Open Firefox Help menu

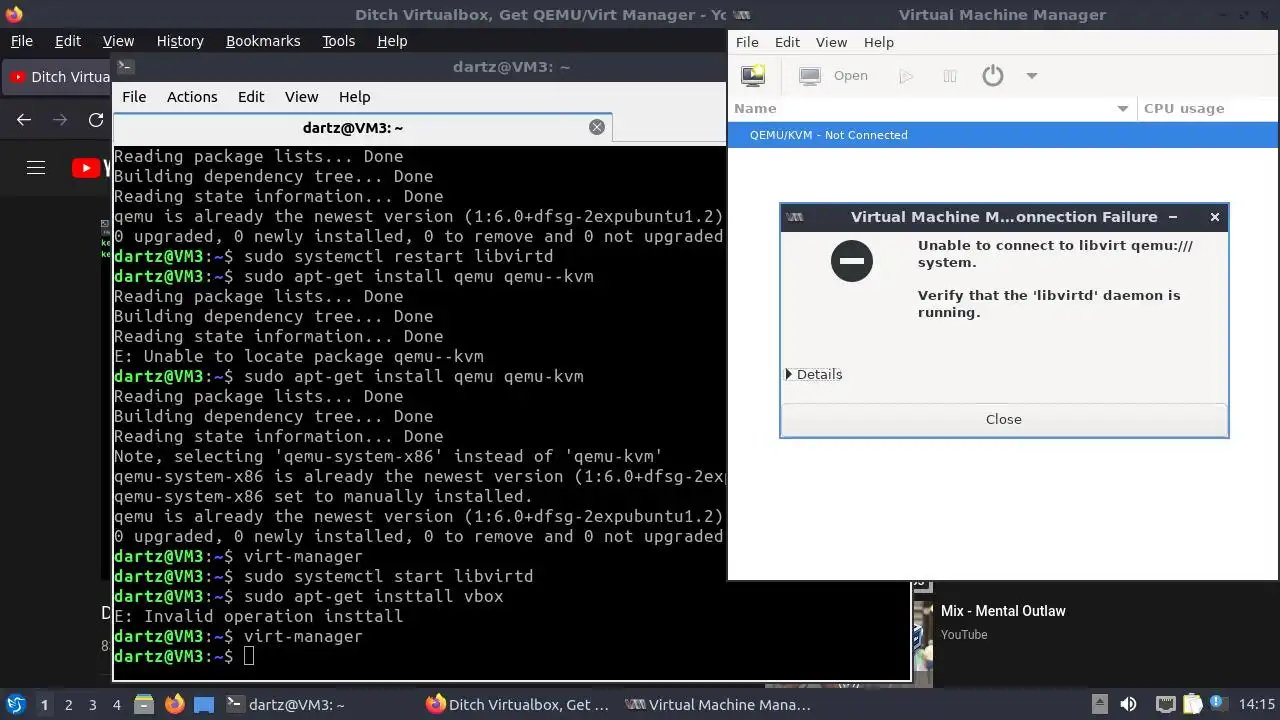392,41
